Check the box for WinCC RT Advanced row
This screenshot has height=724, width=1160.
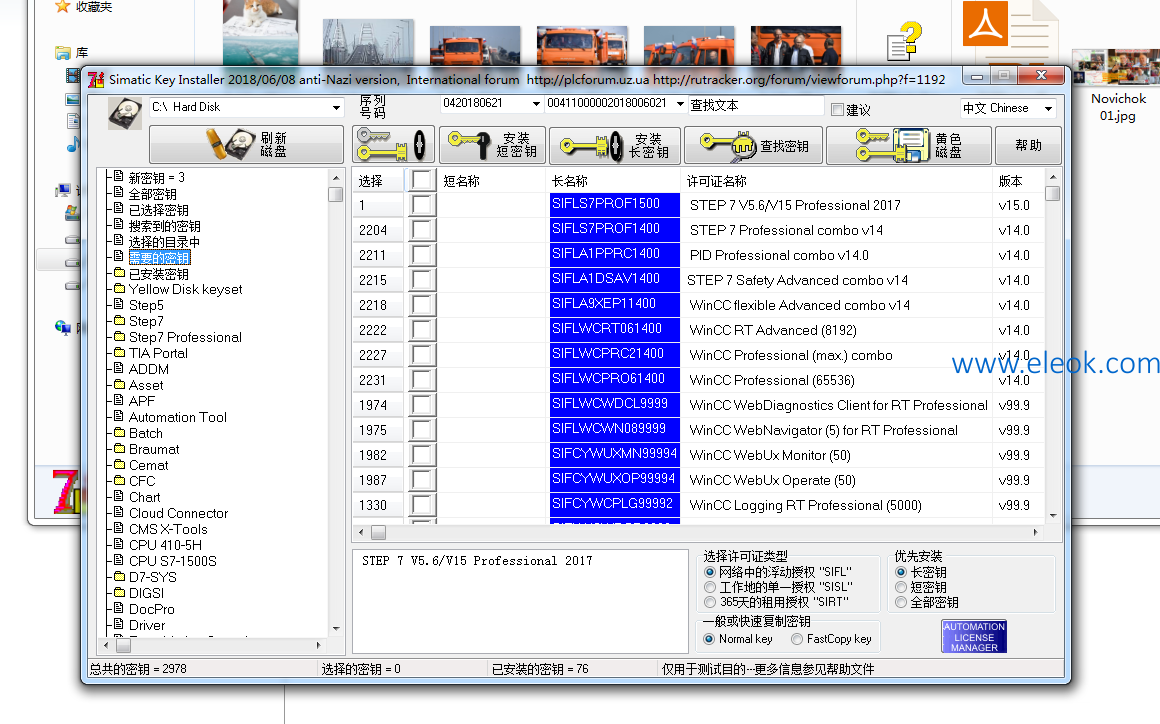(422, 330)
